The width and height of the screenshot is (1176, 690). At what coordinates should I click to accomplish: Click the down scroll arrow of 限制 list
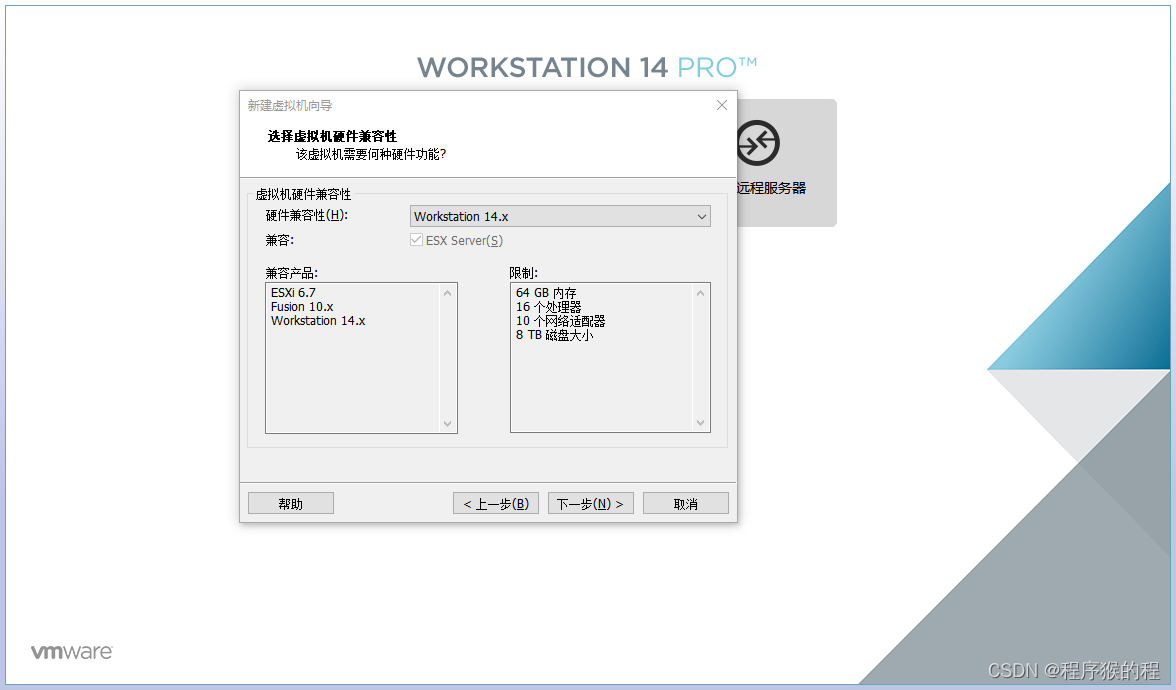click(702, 424)
